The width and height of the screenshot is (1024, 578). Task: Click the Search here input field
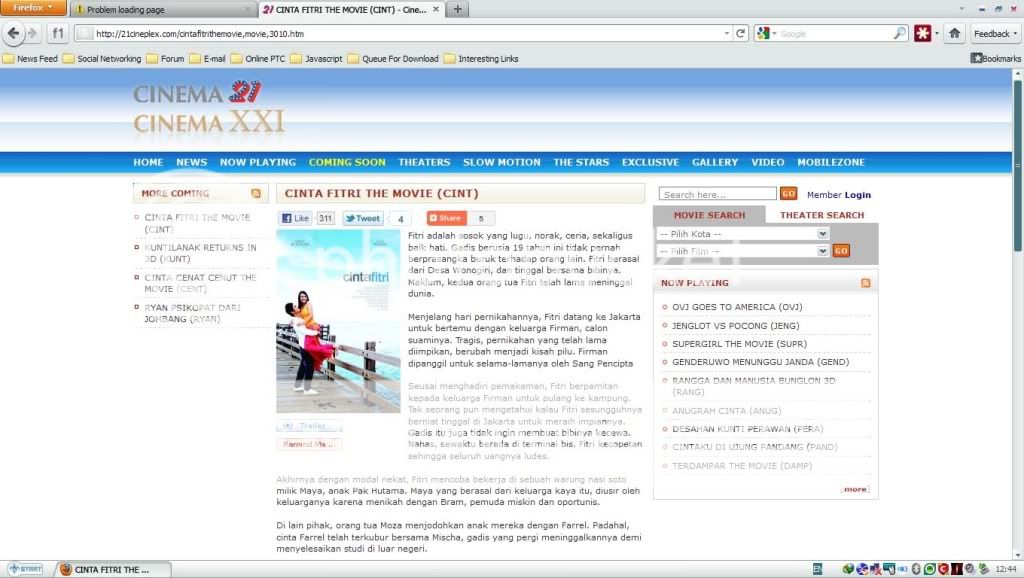(x=717, y=194)
